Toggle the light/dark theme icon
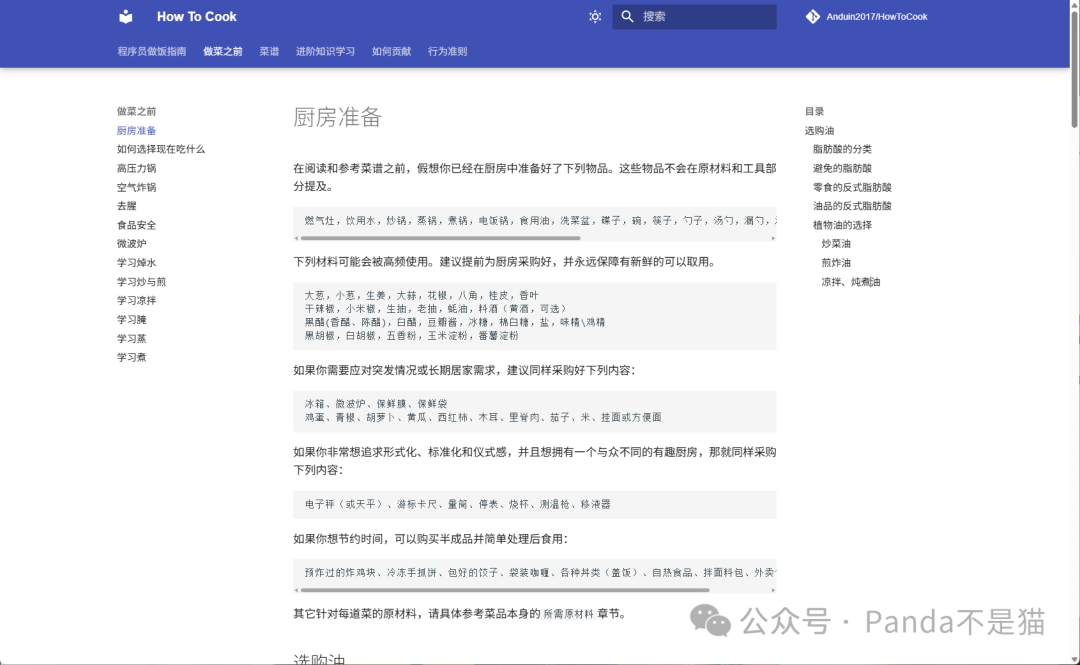This screenshot has height=665, width=1080. point(595,17)
